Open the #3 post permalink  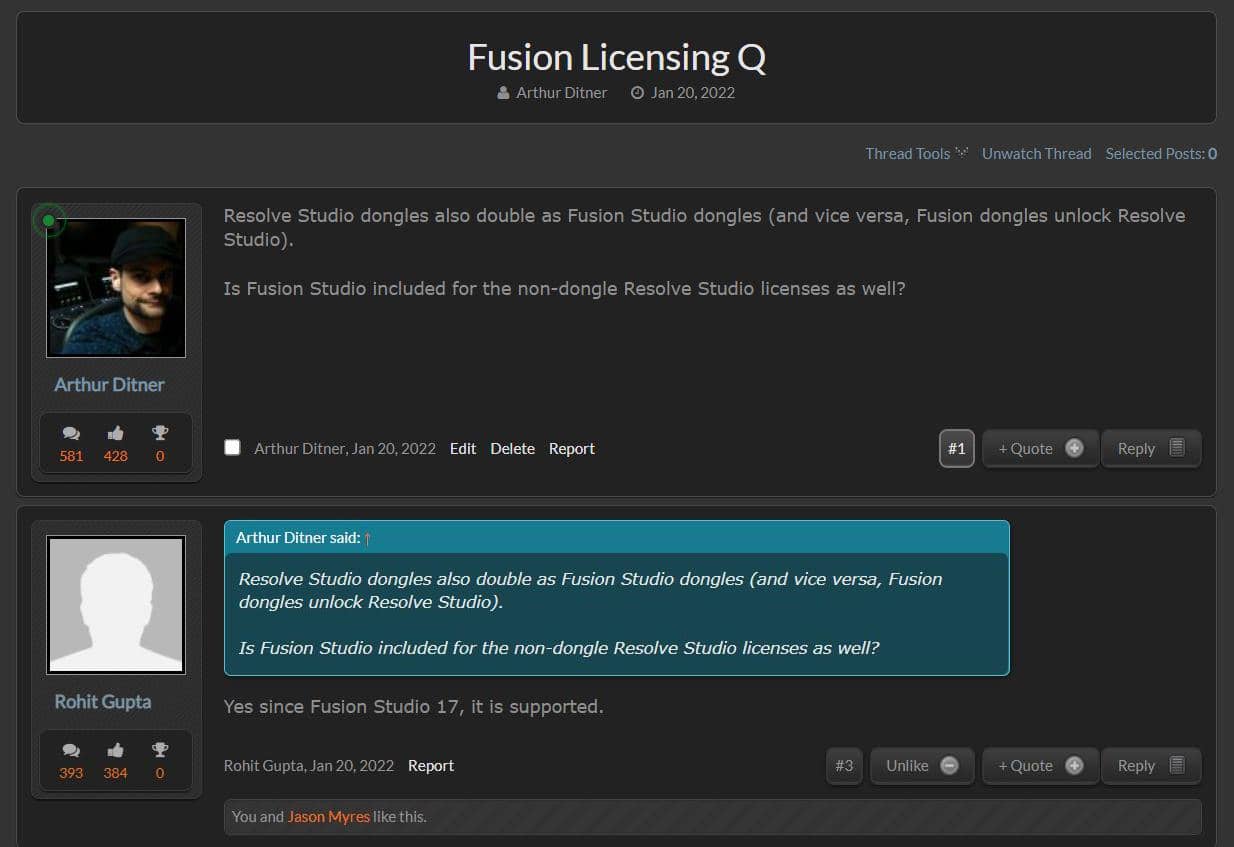(844, 765)
